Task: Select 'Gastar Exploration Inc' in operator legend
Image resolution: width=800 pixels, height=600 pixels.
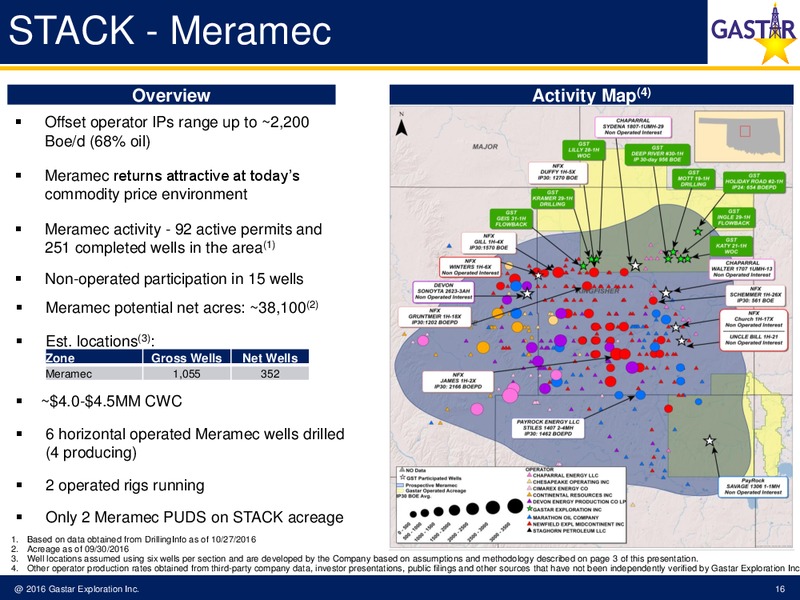Action: [564, 509]
